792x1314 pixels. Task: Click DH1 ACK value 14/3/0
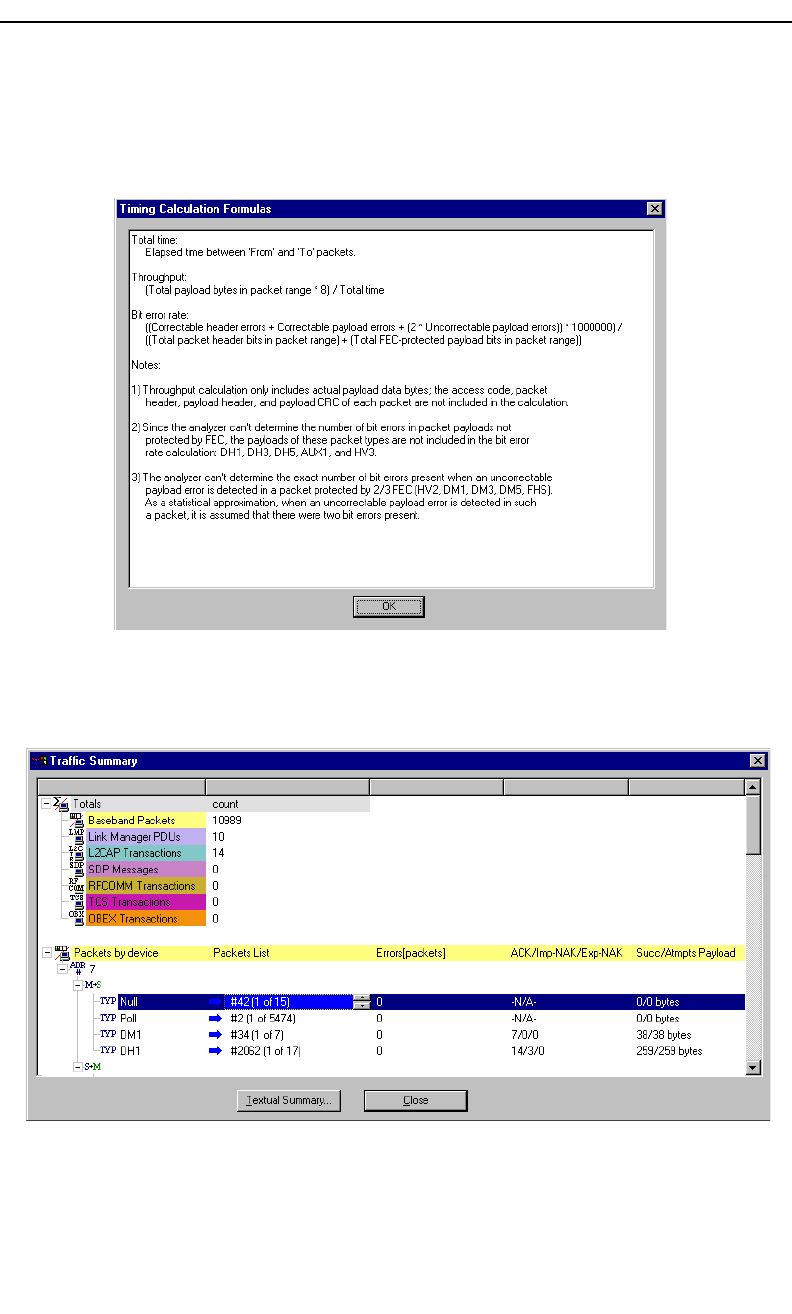coord(526,1051)
